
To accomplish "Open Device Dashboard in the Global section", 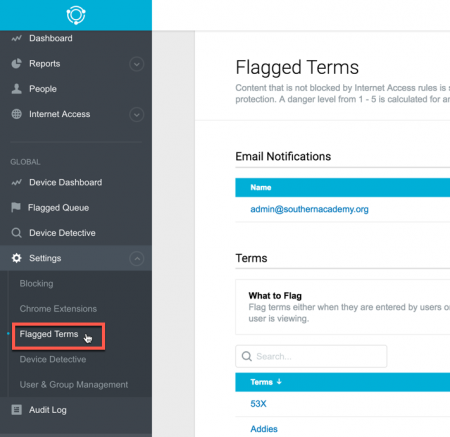I will click(x=66, y=182).
